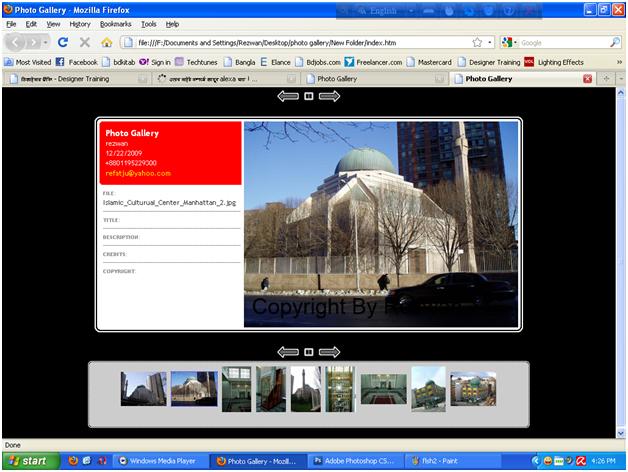Select eighth thumbnail of yellow building
The height and width of the screenshot is (472, 628).
tap(428, 389)
